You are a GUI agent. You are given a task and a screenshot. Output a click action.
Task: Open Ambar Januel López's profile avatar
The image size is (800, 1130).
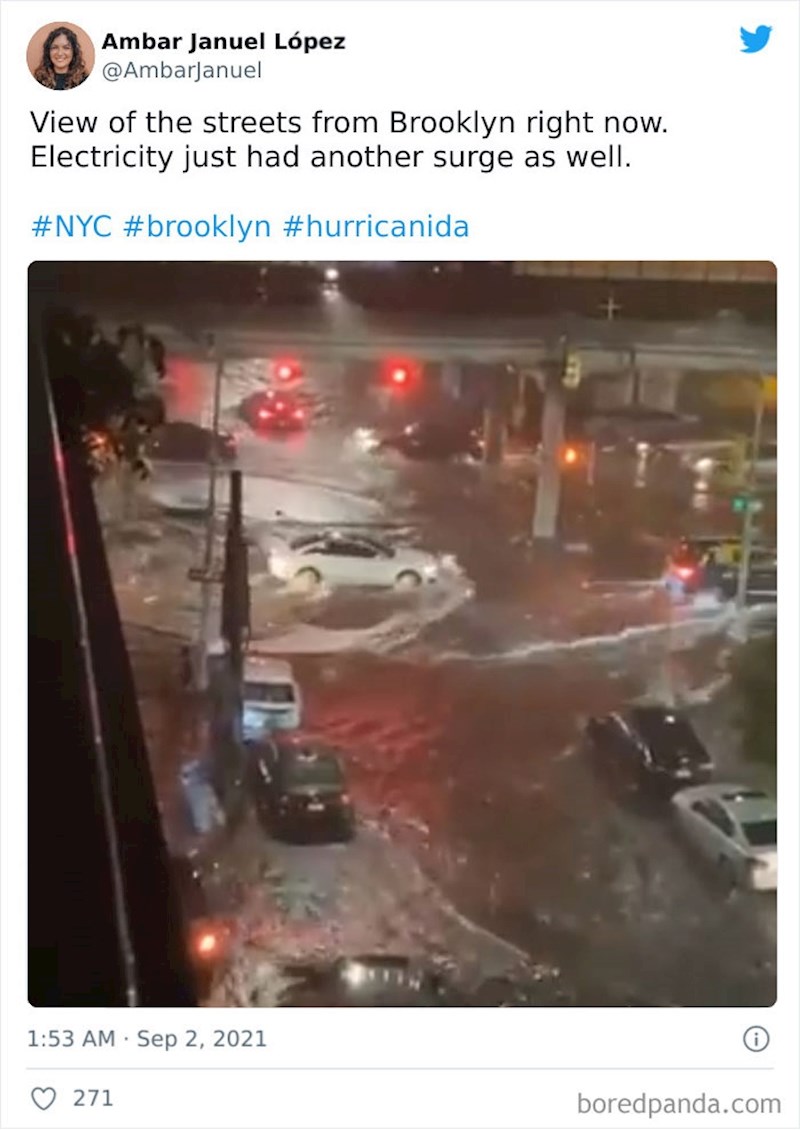[x=61, y=55]
